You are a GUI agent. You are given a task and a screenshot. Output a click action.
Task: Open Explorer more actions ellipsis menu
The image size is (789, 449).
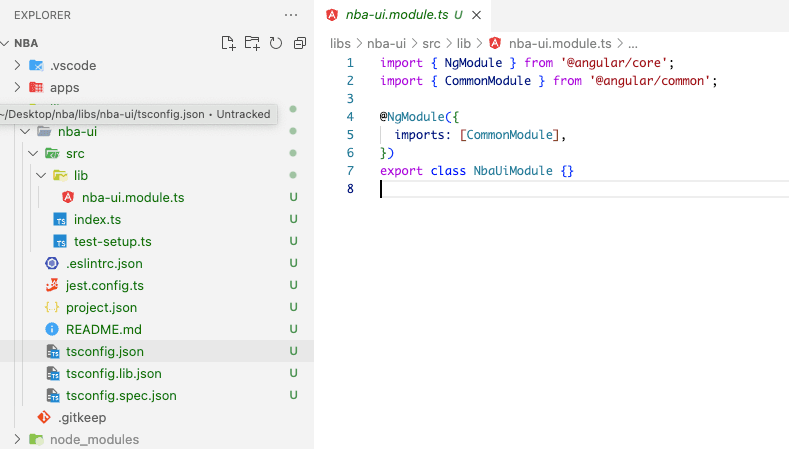pyautogui.click(x=291, y=15)
